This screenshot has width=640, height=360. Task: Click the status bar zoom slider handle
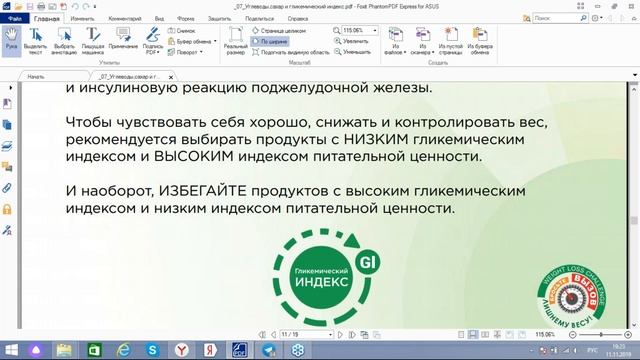[601, 335]
